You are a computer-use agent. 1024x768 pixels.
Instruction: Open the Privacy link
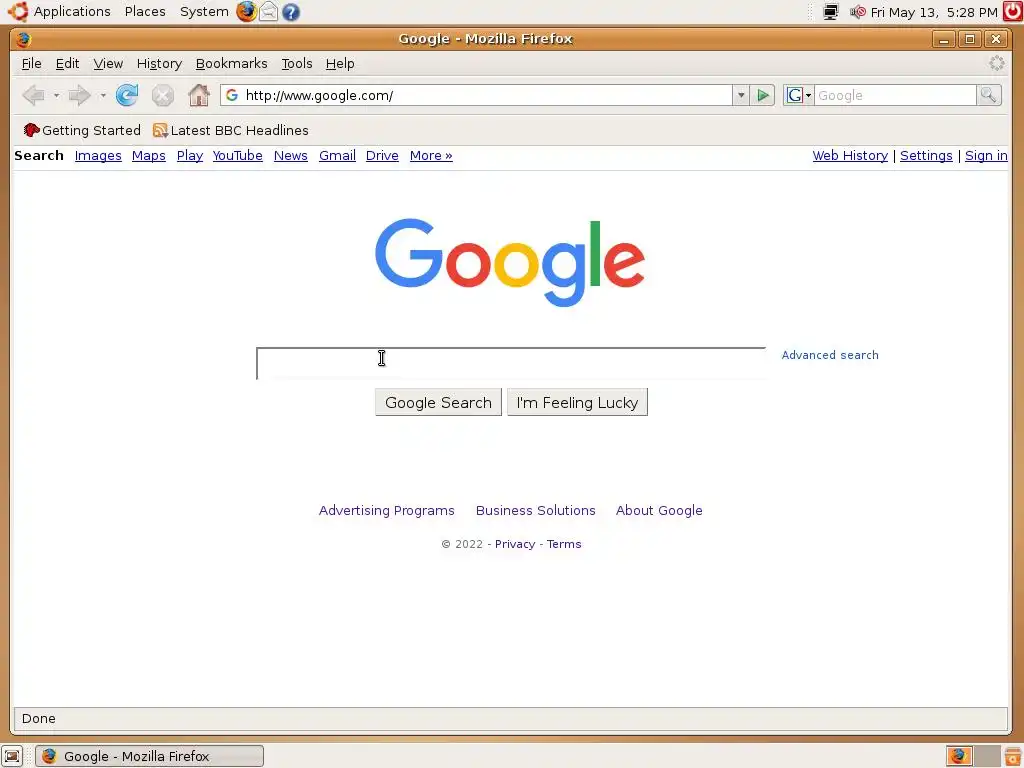point(515,544)
